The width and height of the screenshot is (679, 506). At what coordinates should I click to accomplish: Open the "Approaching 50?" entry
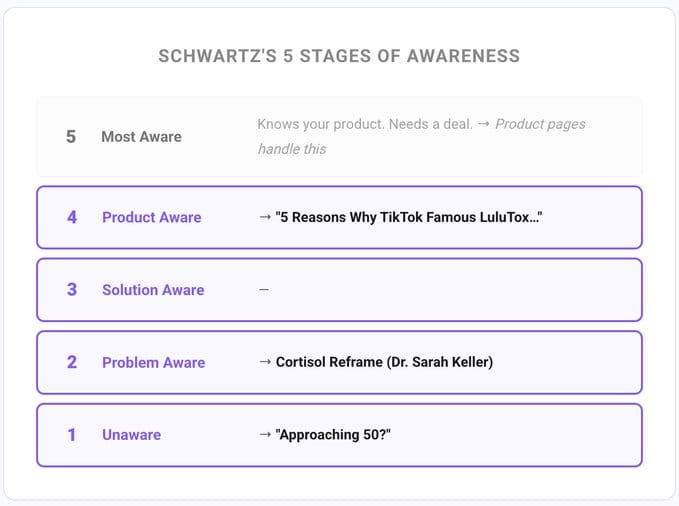(334, 435)
